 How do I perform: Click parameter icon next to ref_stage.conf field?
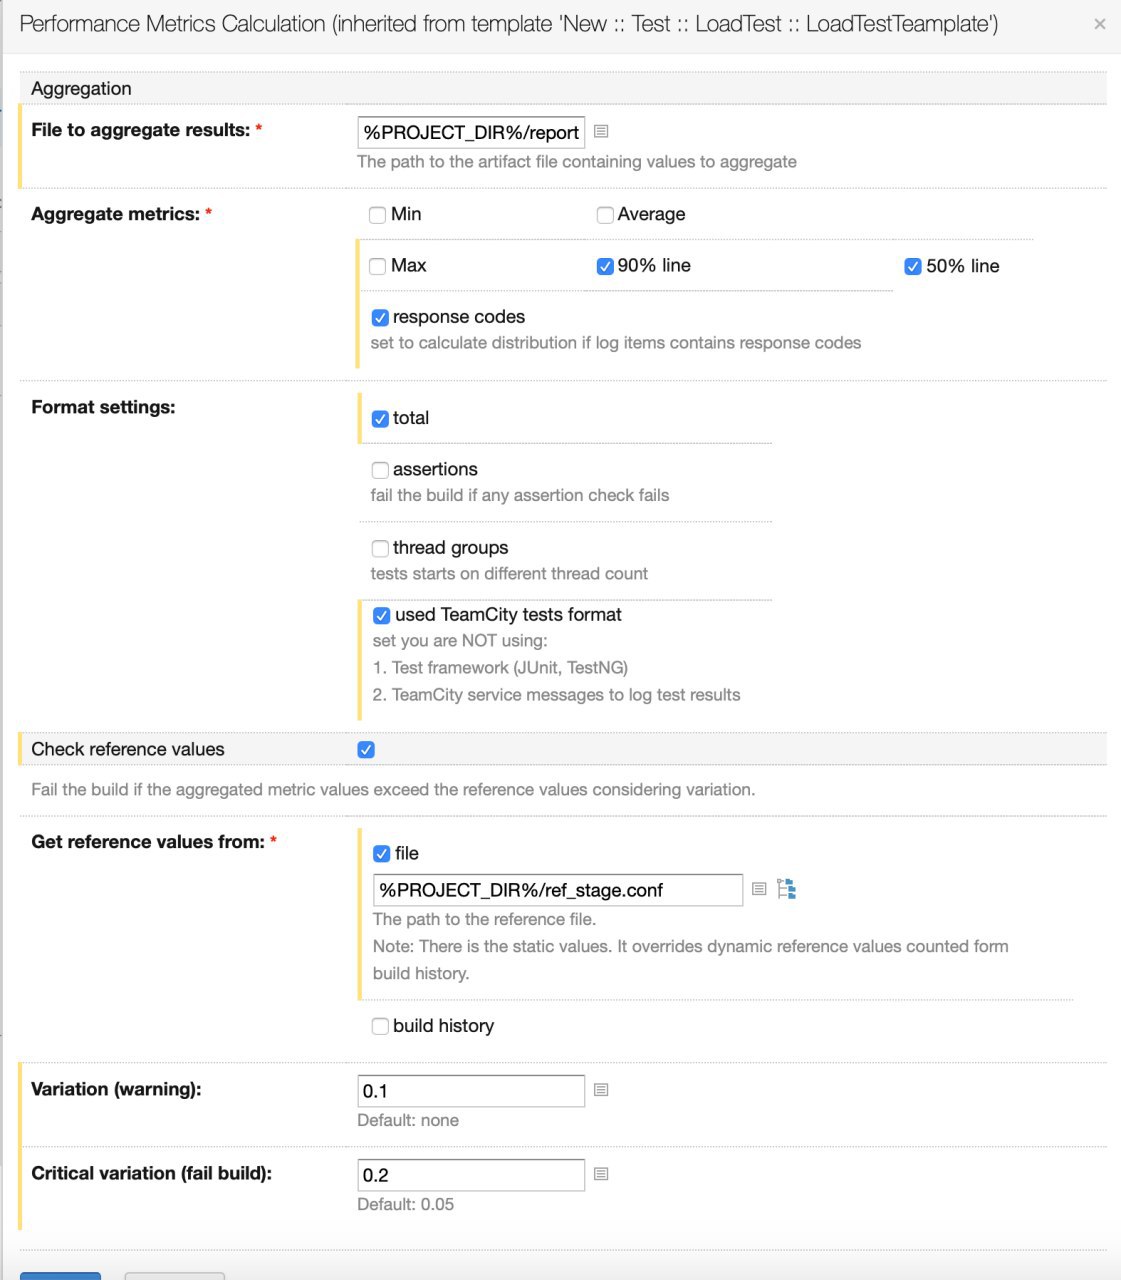pos(759,888)
